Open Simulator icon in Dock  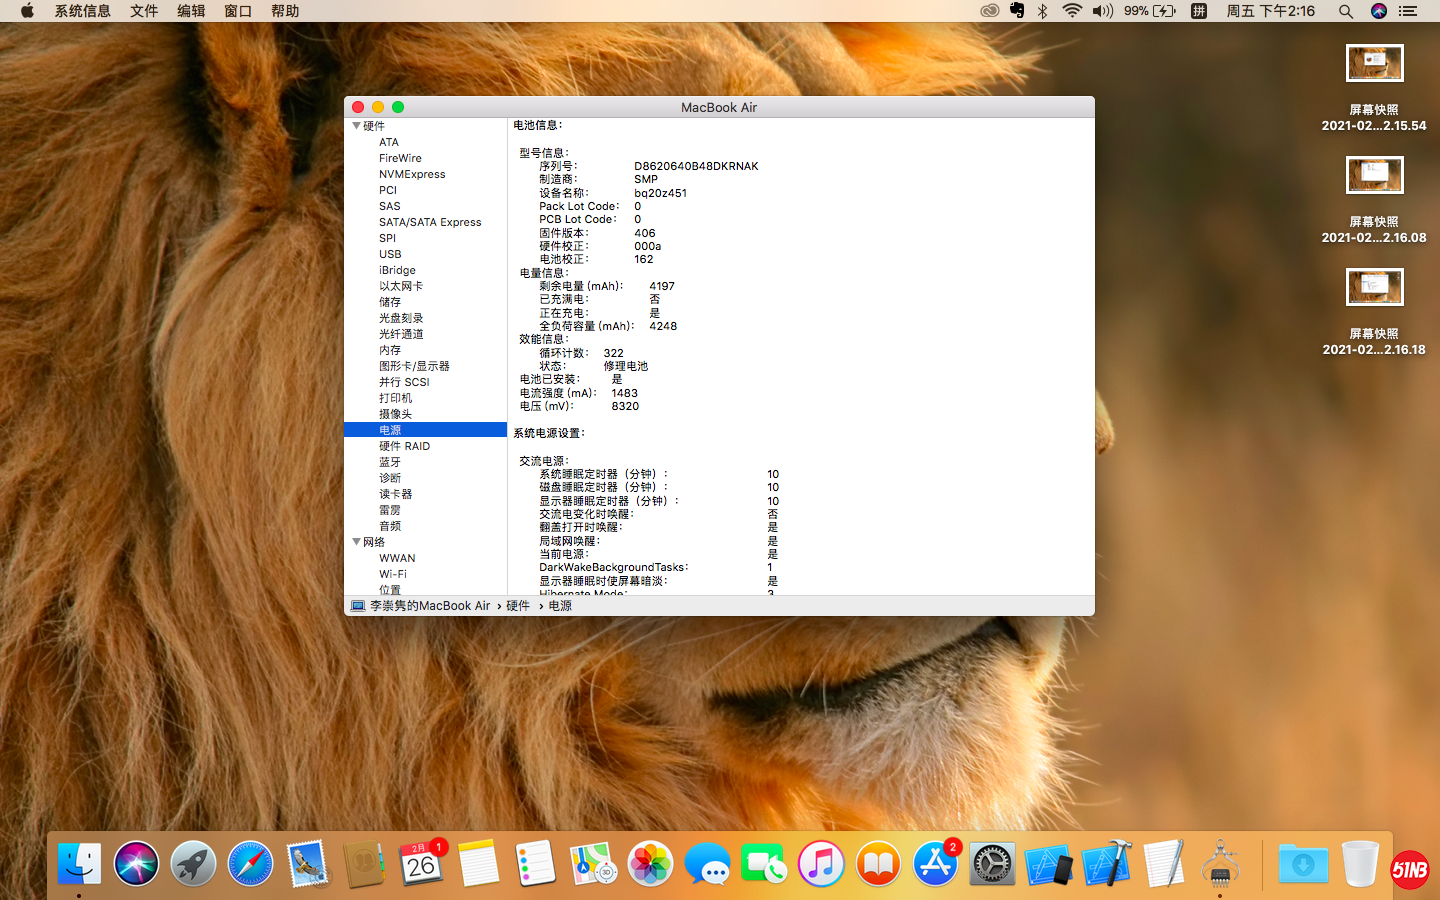click(1050, 864)
